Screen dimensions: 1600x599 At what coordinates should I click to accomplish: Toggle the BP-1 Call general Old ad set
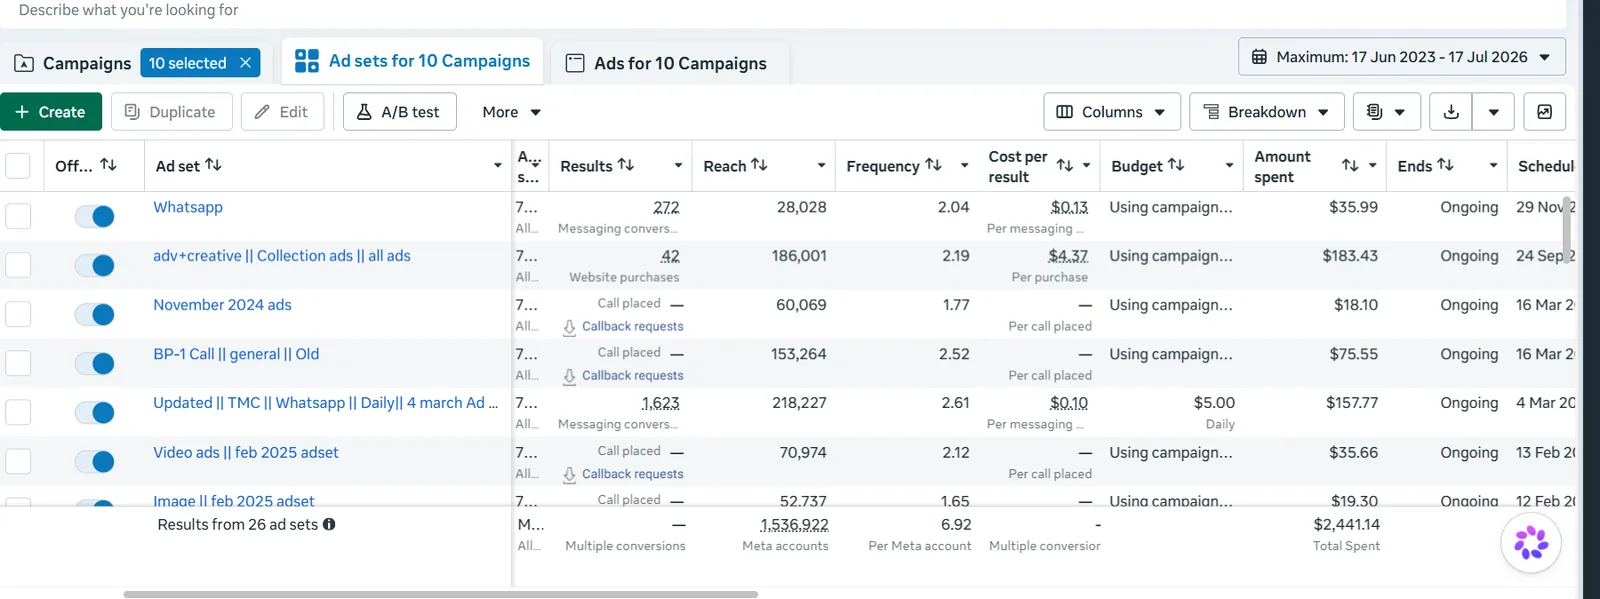pyautogui.click(x=95, y=363)
